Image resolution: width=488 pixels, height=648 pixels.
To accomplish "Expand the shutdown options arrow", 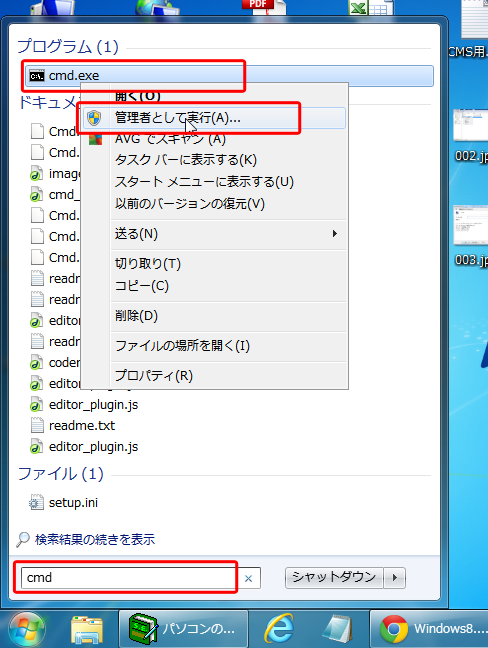I will pyautogui.click(x=395, y=577).
